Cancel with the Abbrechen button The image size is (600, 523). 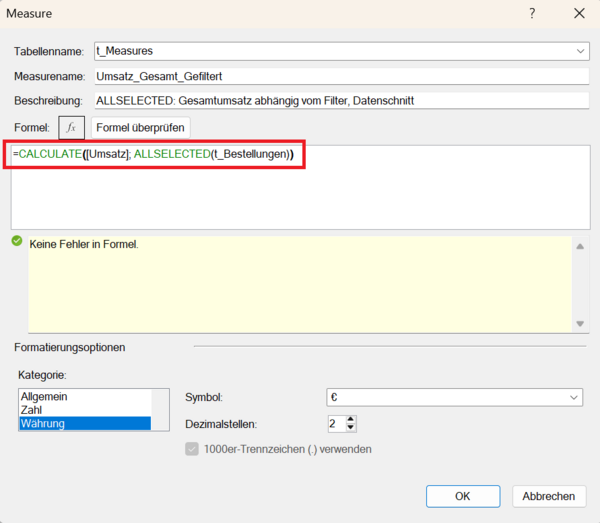549,496
